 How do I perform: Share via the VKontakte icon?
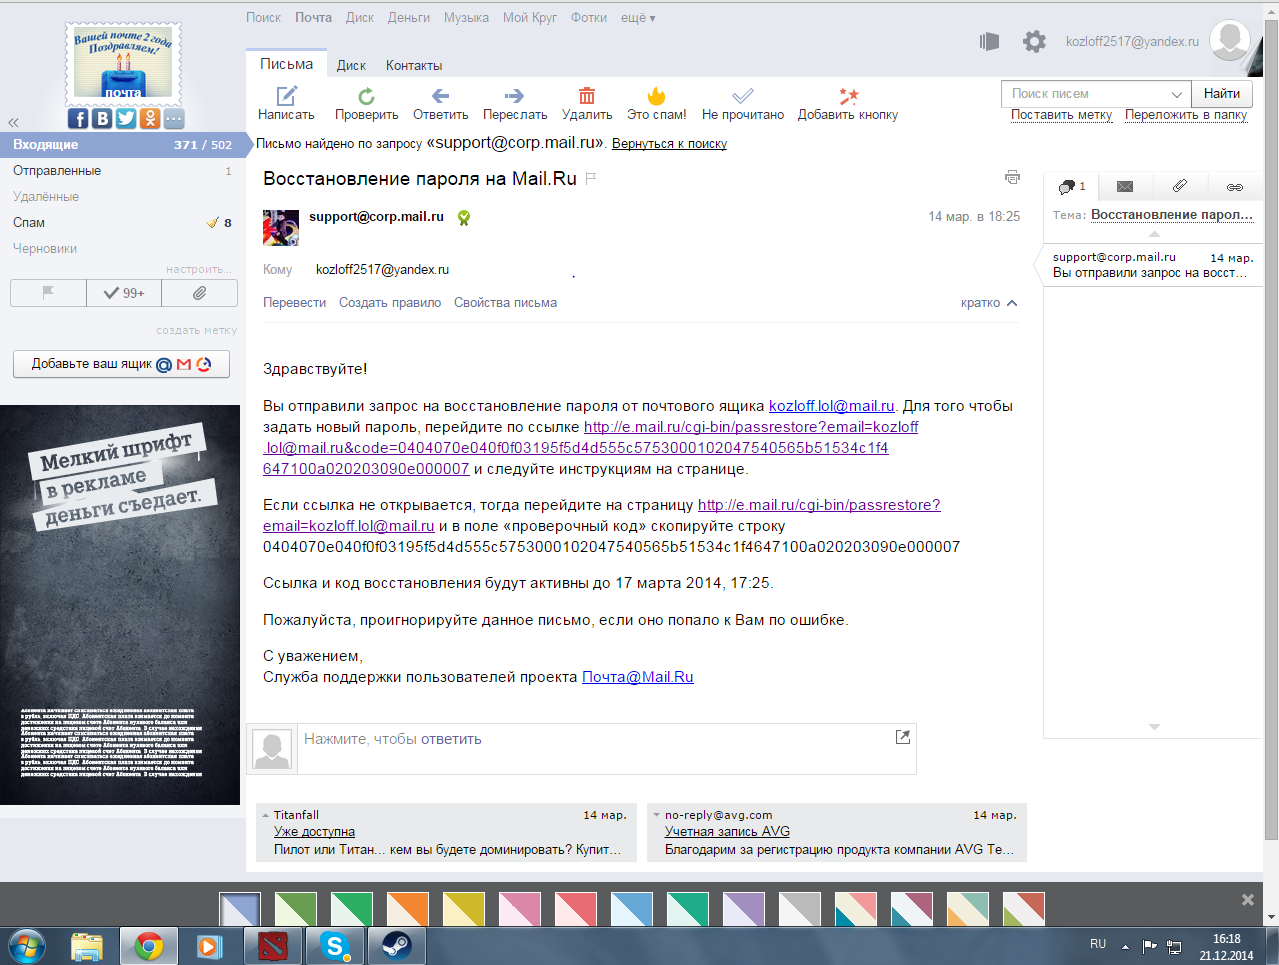[102, 118]
